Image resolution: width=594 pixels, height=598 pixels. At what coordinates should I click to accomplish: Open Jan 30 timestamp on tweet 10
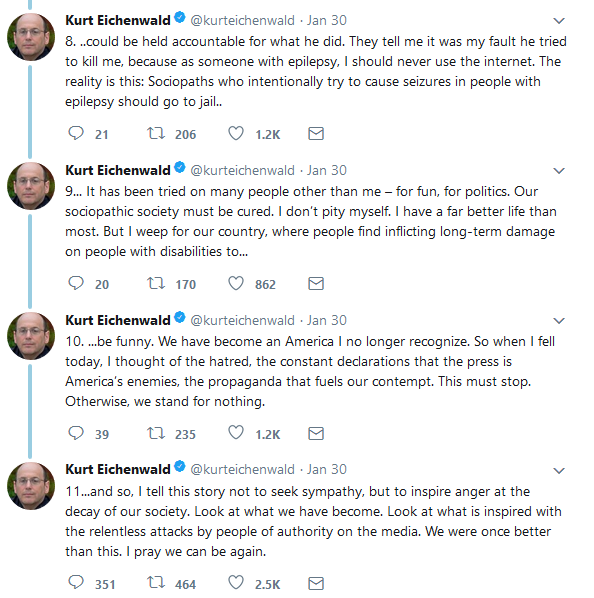327,320
